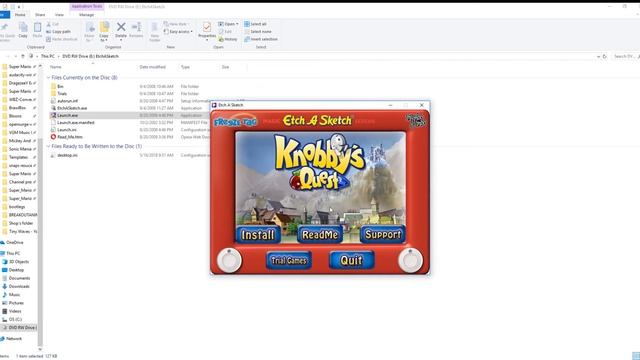Switch to the Share ribbon tab
The height and width of the screenshot is (360, 640).
click(40, 15)
